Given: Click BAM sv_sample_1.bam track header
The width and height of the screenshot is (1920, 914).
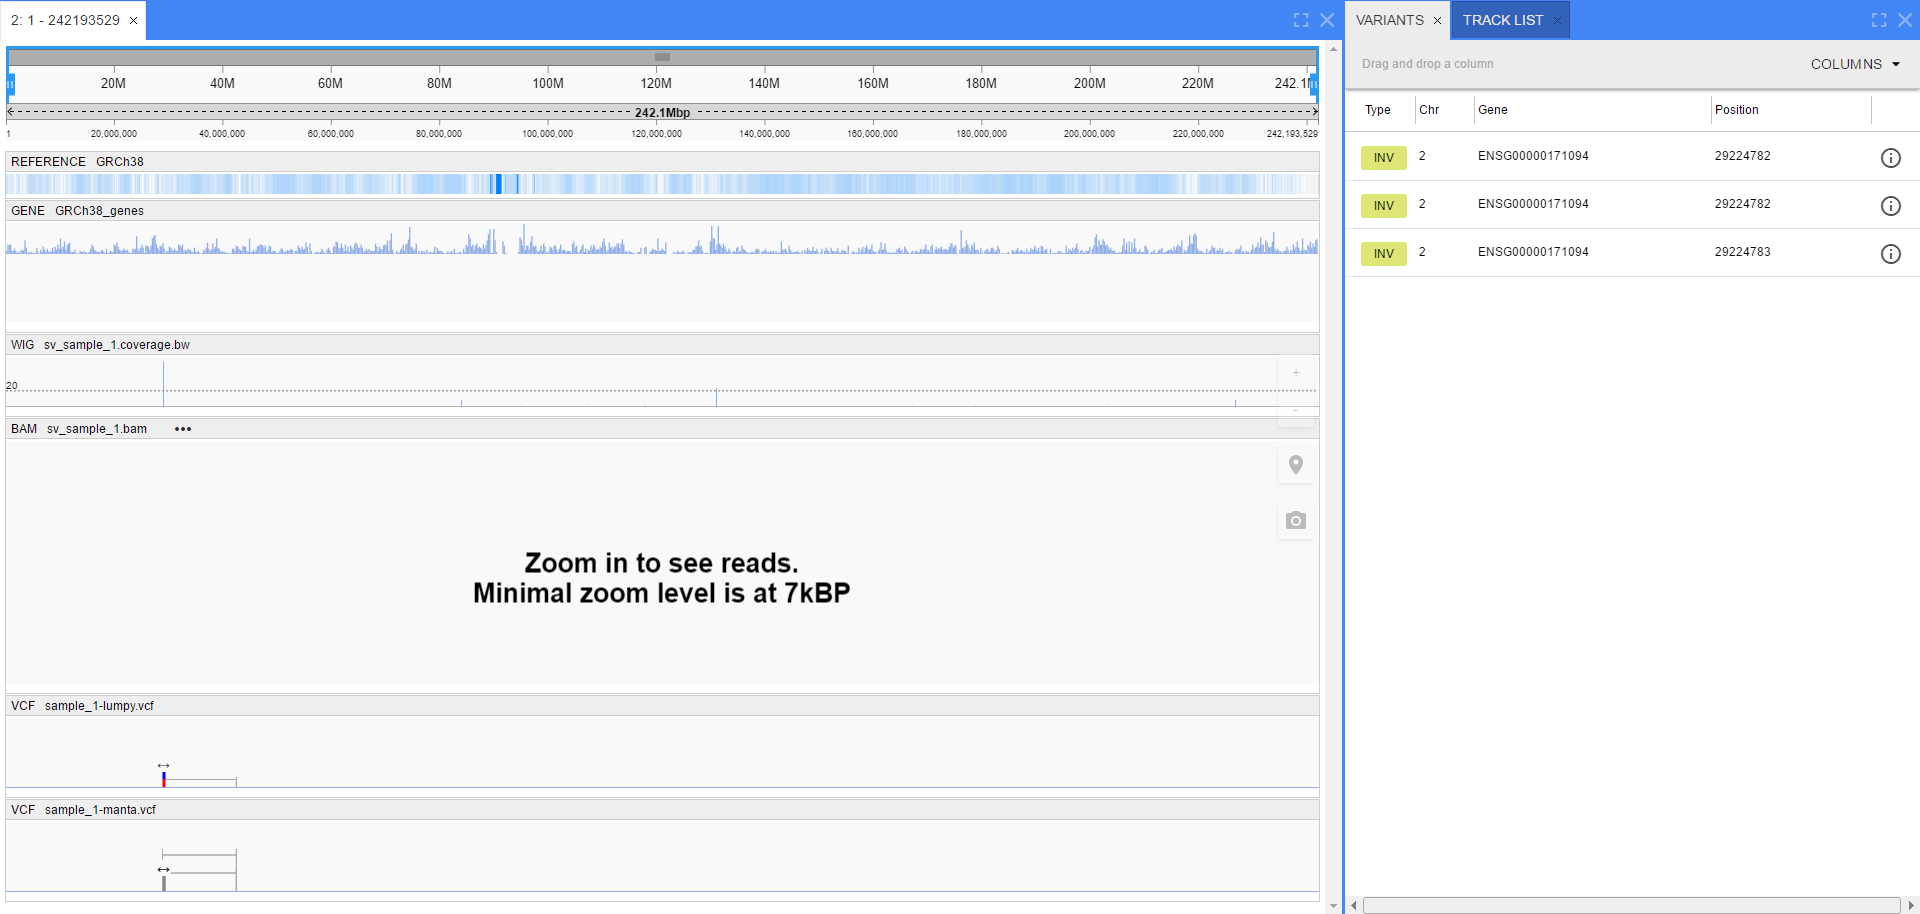Looking at the screenshot, I should pyautogui.click(x=662, y=429).
